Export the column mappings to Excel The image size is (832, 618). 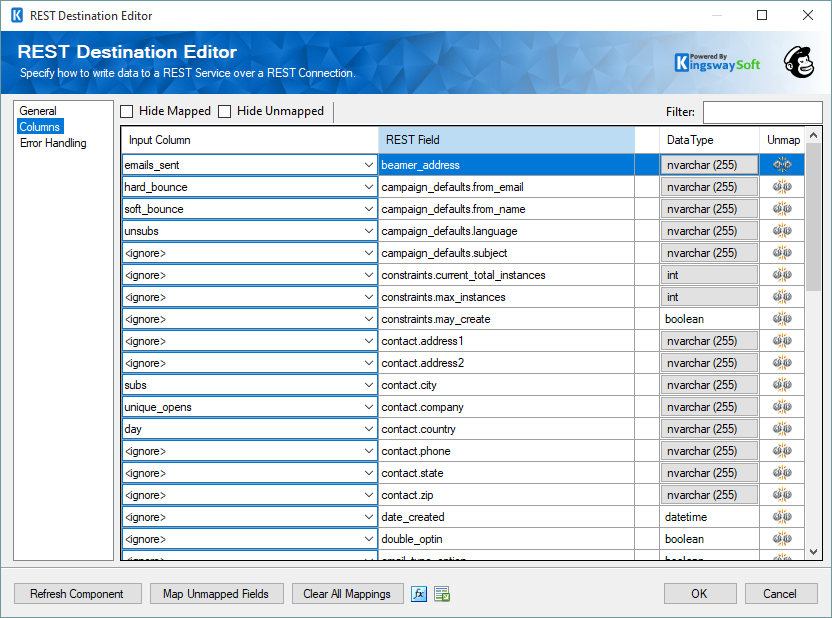coord(440,593)
